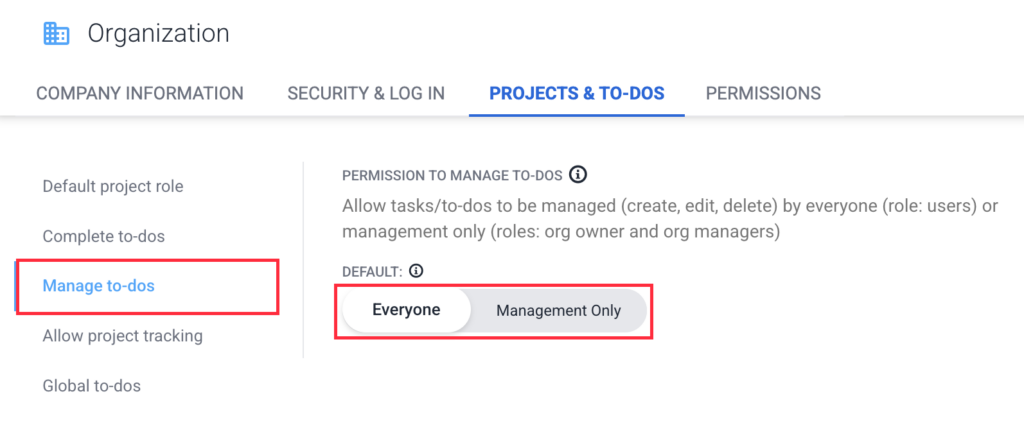
Task: Open Allow project tracking section
Action: pyautogui.click(x=123, y=336)
